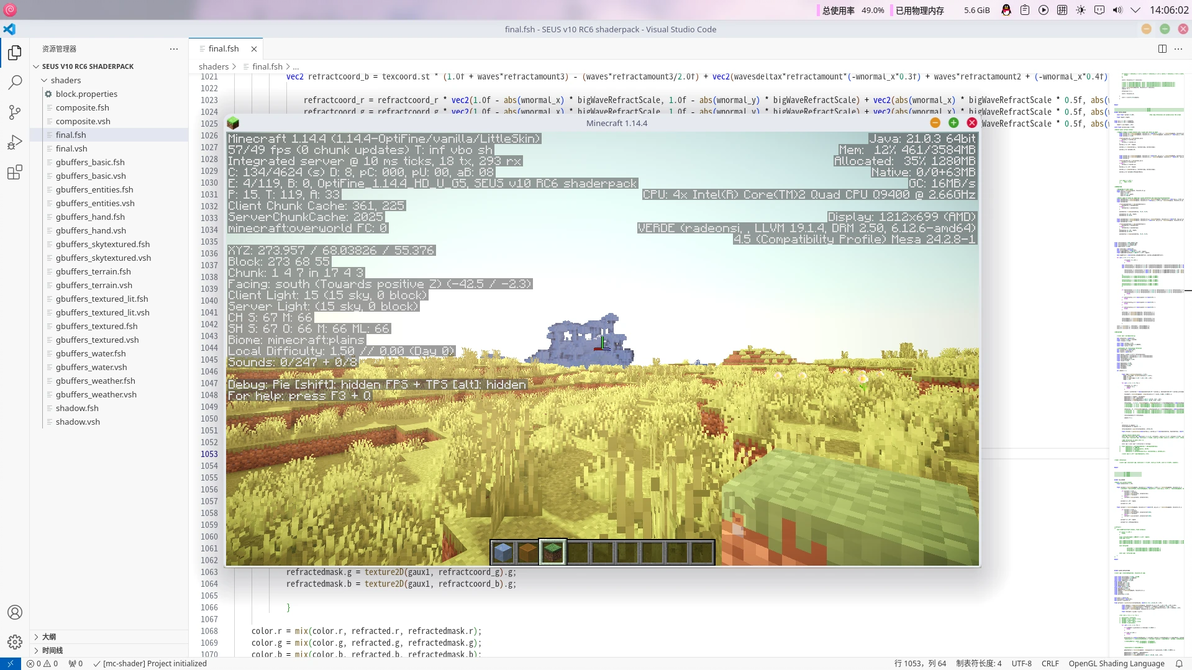Open the Manage gear settings icon
This screenshot has width=1192, height=670.
14,642
